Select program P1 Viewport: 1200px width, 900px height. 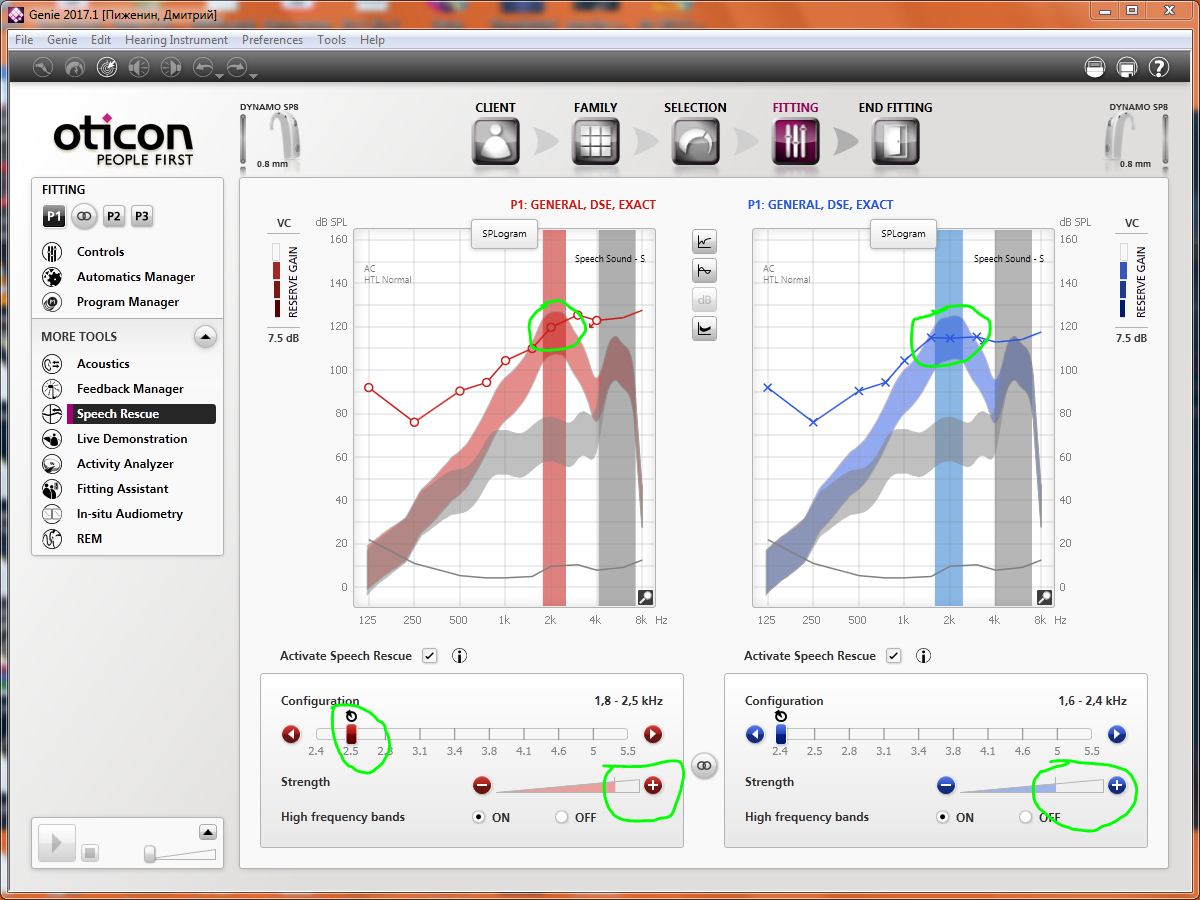point(54,216)
